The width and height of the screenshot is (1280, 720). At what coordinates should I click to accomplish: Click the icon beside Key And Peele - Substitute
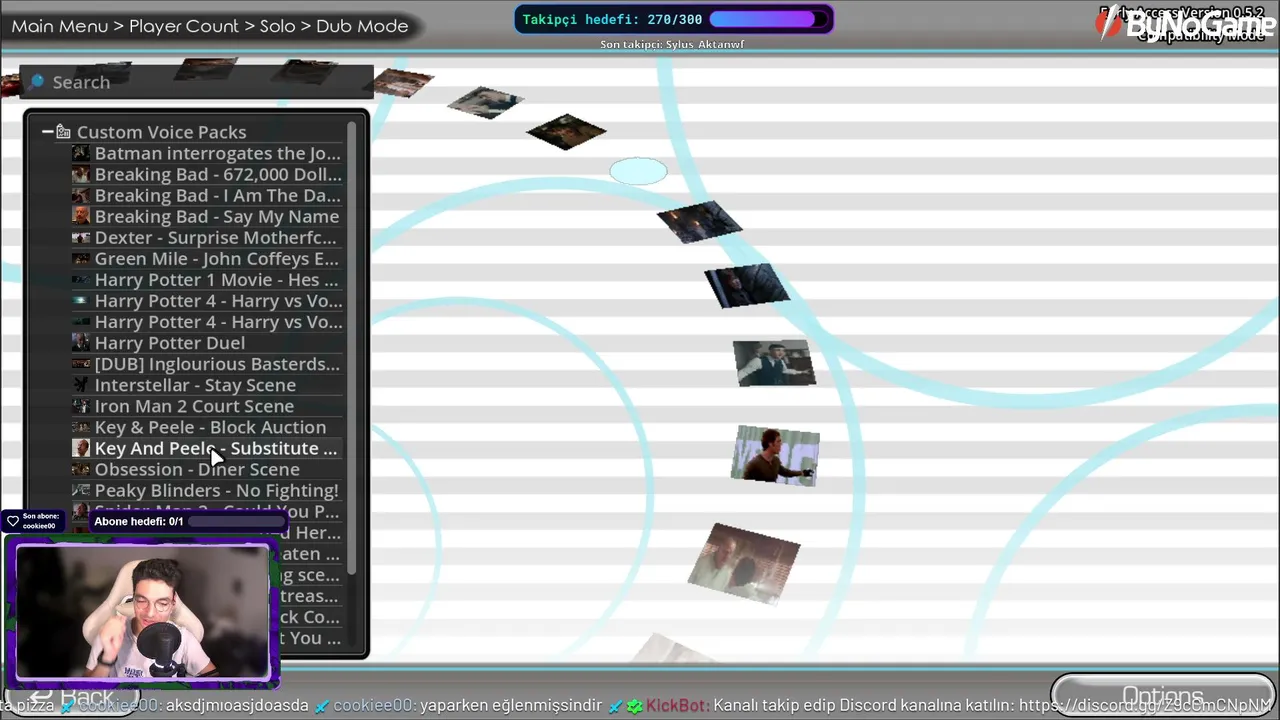[81, 448]
